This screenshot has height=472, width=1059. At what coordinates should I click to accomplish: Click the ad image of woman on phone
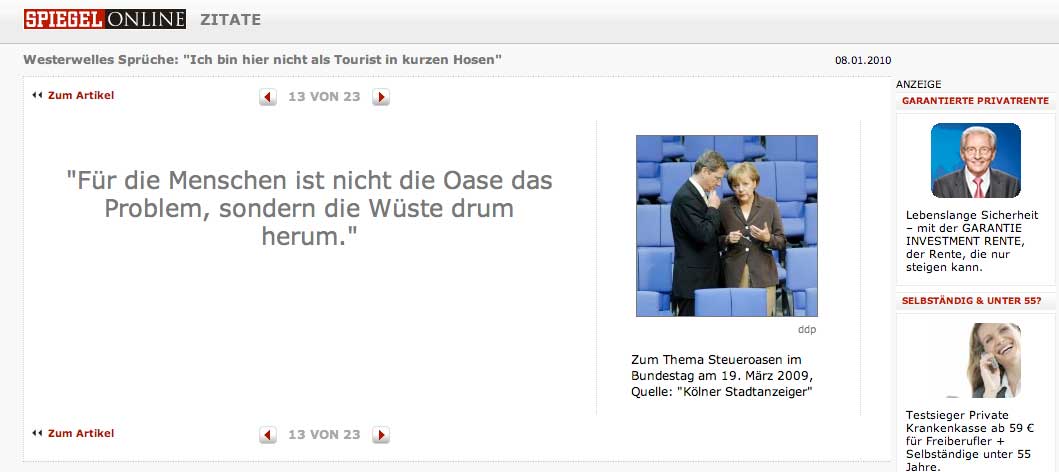pyautogui.click(x=992, y=361)
